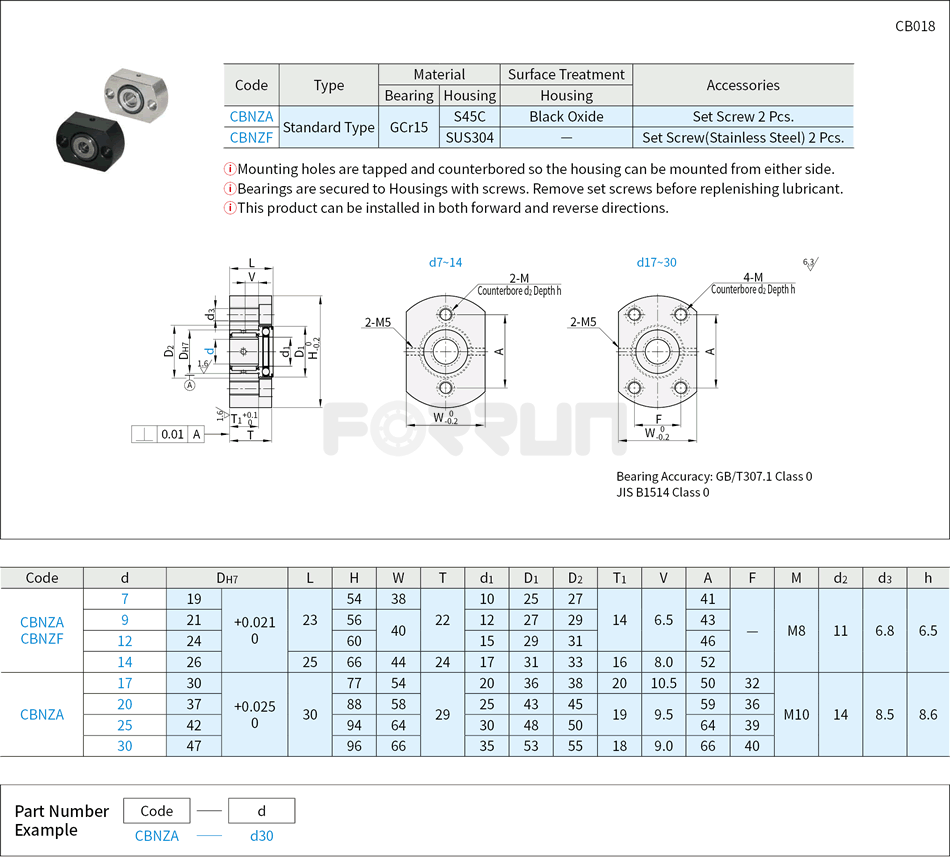This screenshot has width=950, height=857.
Task: Click the DH7 column header in the dimension table
Action: 227,578
